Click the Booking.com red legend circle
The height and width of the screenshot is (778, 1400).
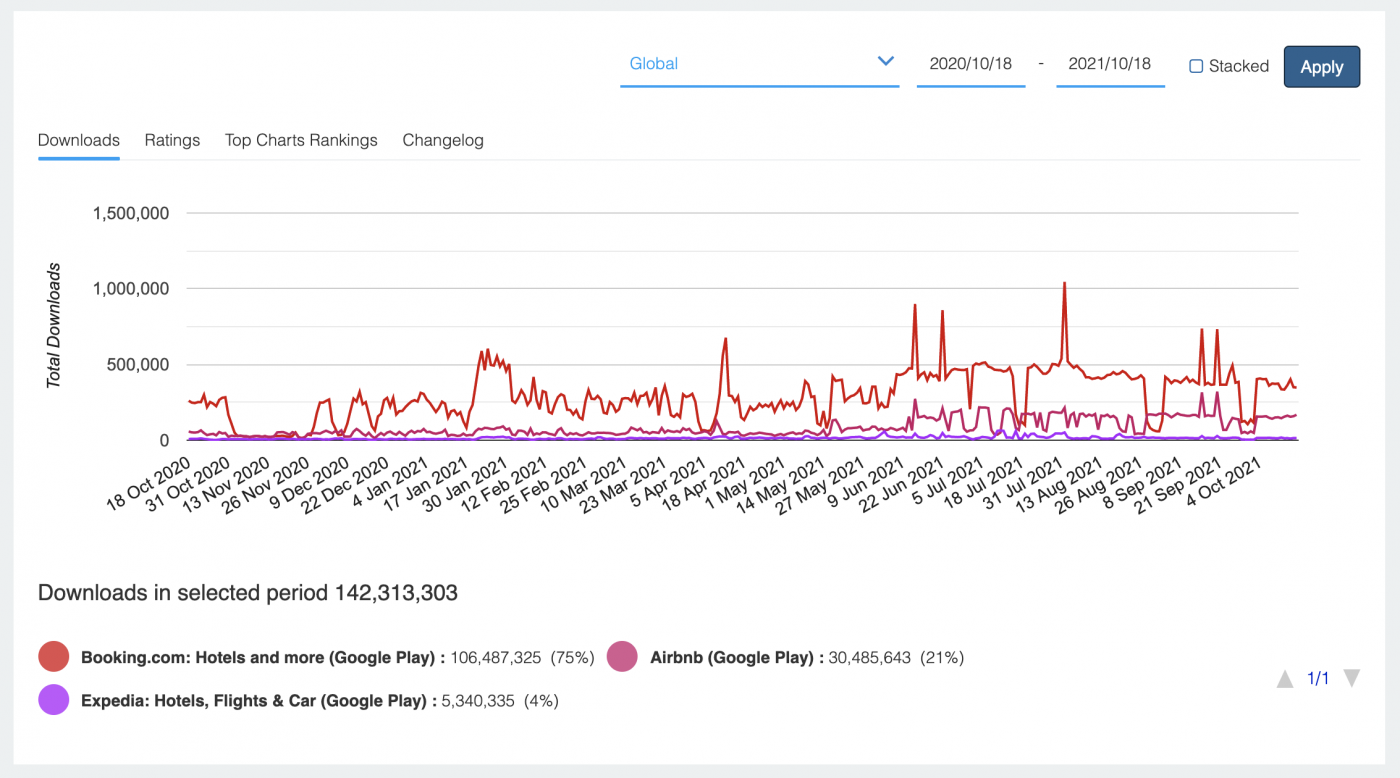pyautogui.click(x=53, y=657)
